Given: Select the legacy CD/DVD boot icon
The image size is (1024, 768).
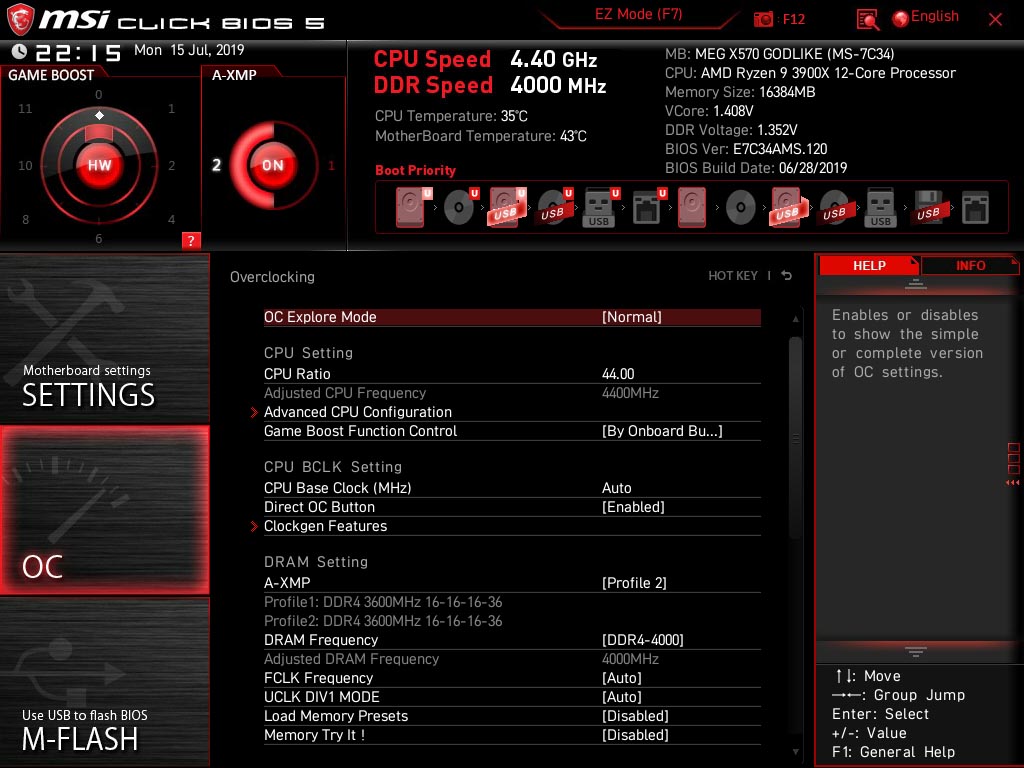Looking at the screenshot, I should tap(741, 208).
